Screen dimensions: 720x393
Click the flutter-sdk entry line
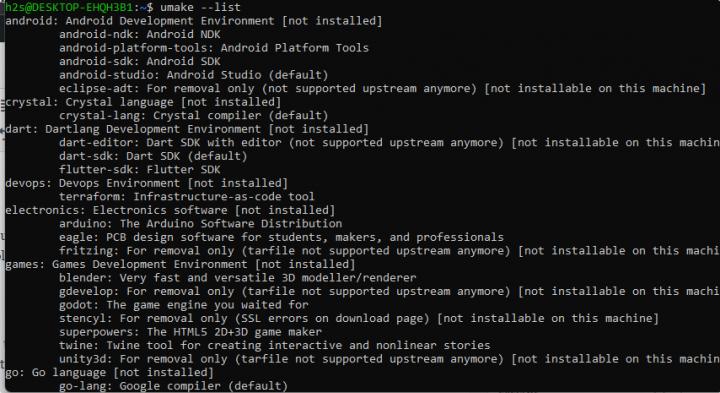140,169
